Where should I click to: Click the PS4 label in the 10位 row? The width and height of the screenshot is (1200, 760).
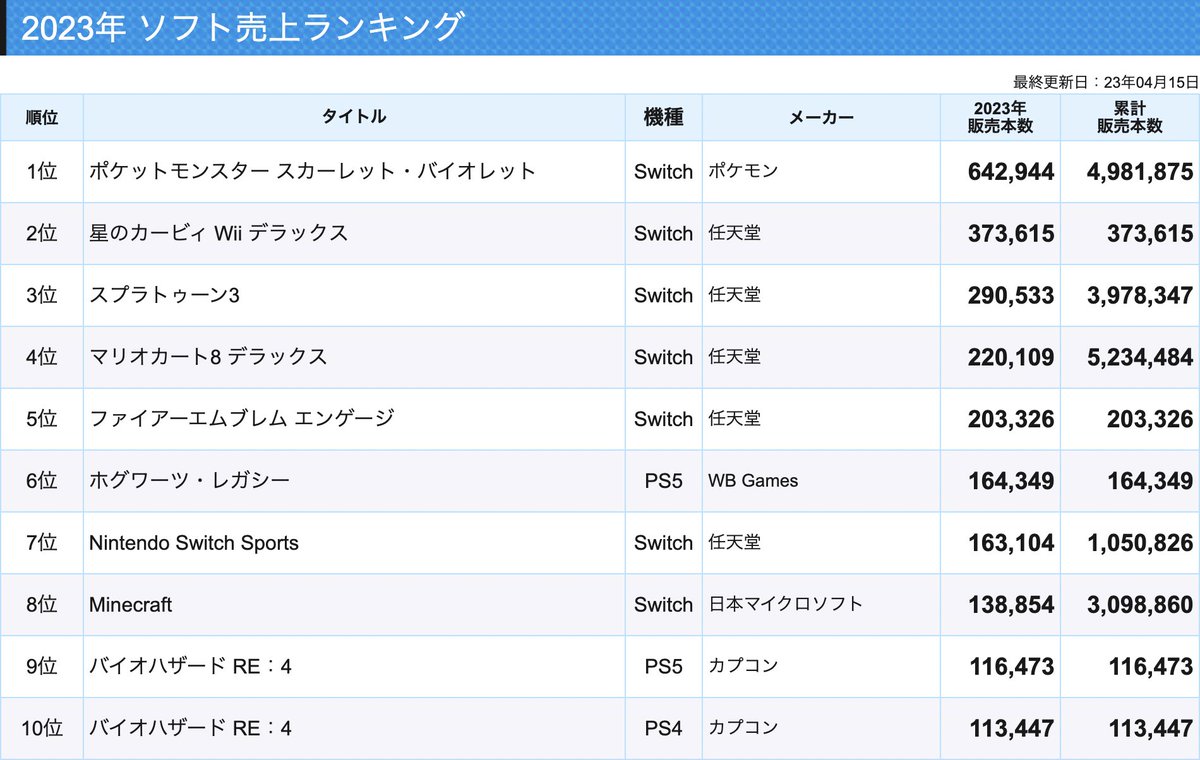coord(663,729)
